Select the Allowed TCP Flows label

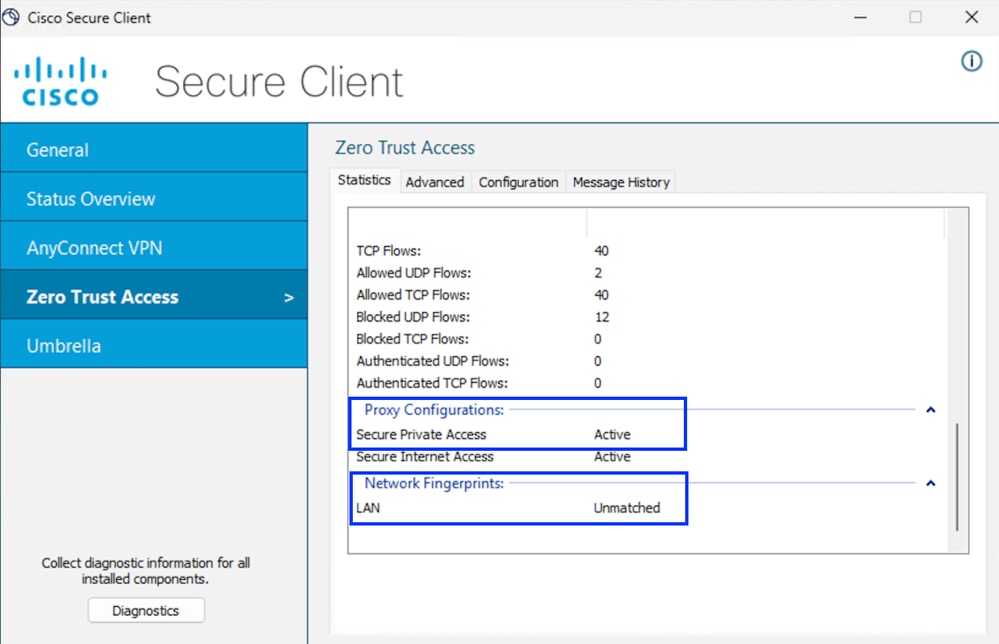(413, 295)
